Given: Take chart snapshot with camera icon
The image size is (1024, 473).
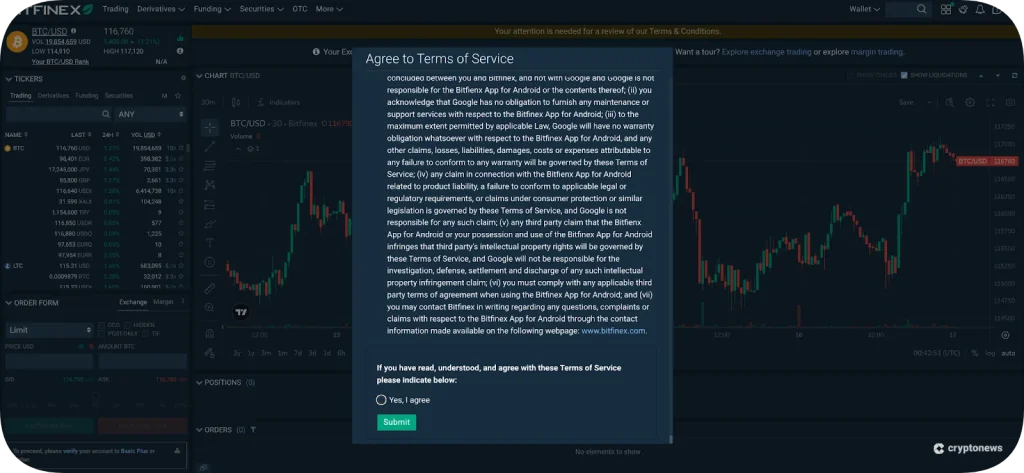Looking at the screenshot, I should point(1008,102).
